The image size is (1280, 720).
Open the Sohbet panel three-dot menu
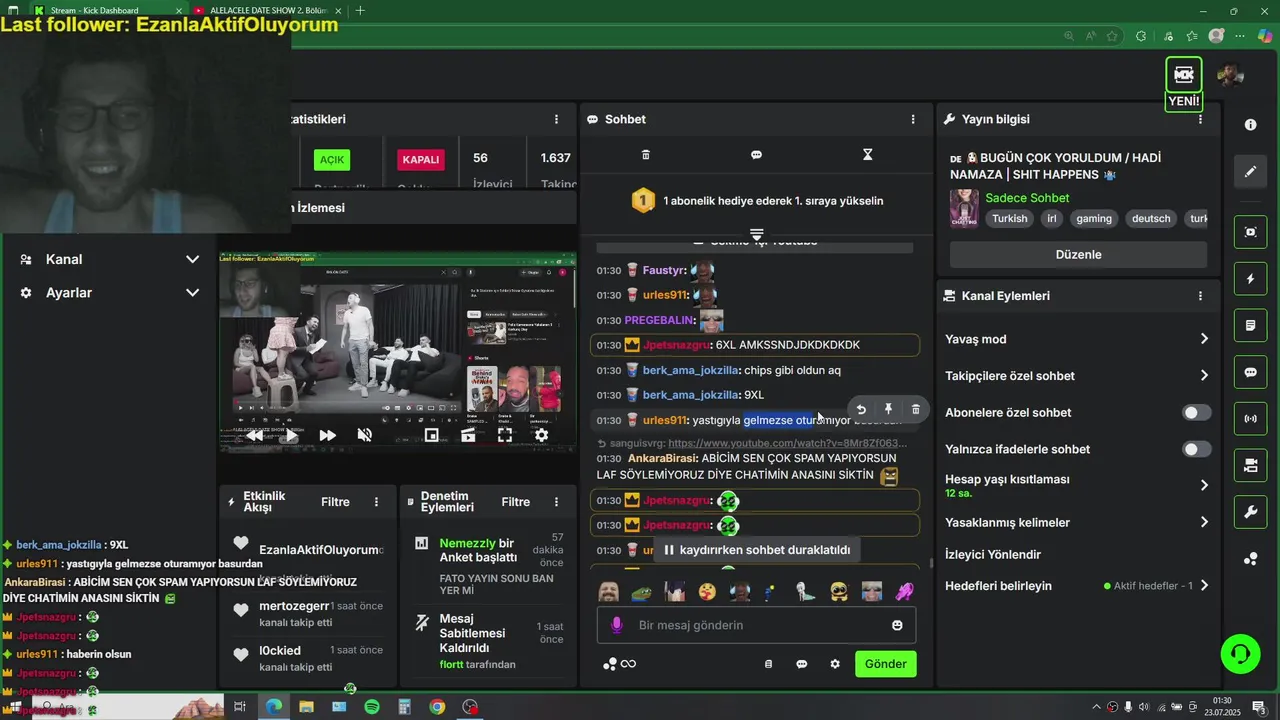point(912,119)
